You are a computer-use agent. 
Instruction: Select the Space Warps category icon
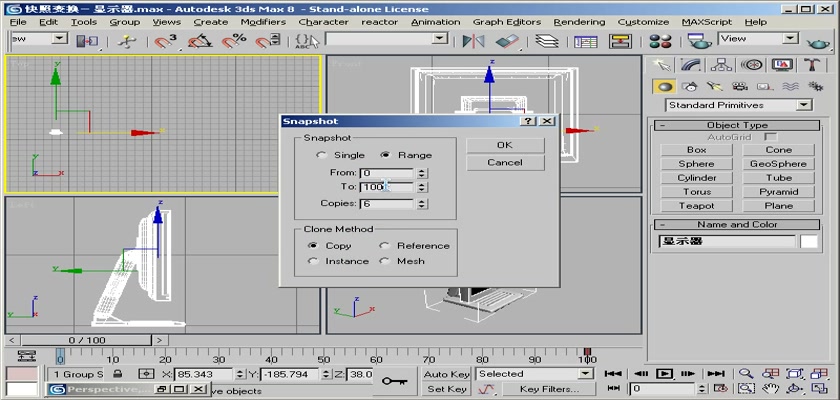point(790,86)
